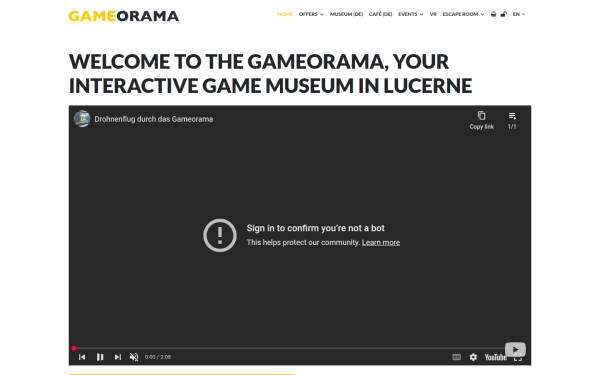600x375 pixels.
Task: Copy the video link
Action: tap(481, 120)
